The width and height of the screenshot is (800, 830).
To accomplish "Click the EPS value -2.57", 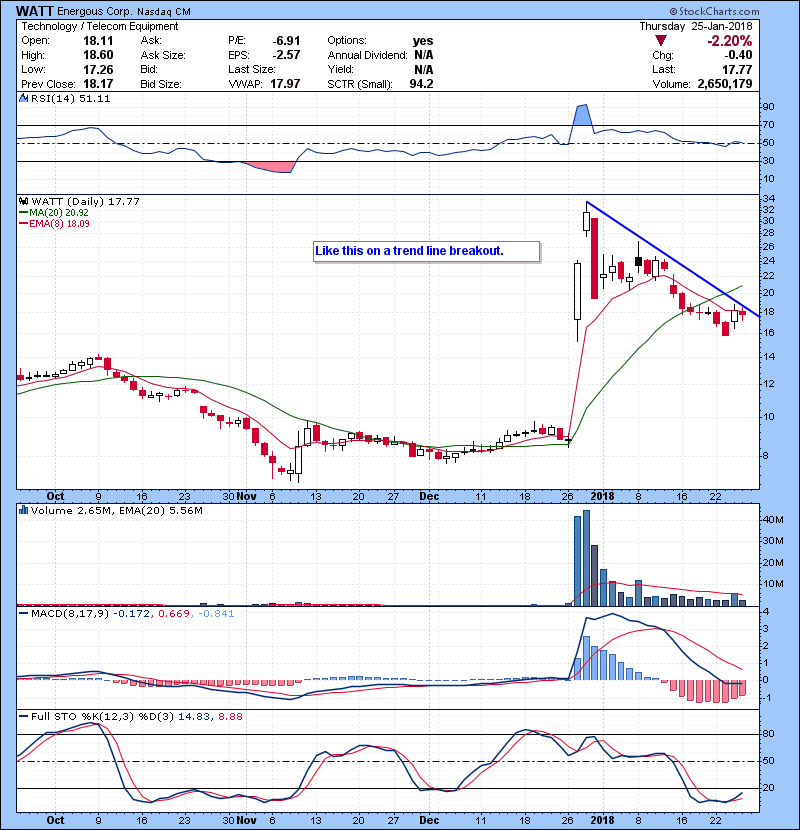I will pyautogui.click(x=286, y=55).
